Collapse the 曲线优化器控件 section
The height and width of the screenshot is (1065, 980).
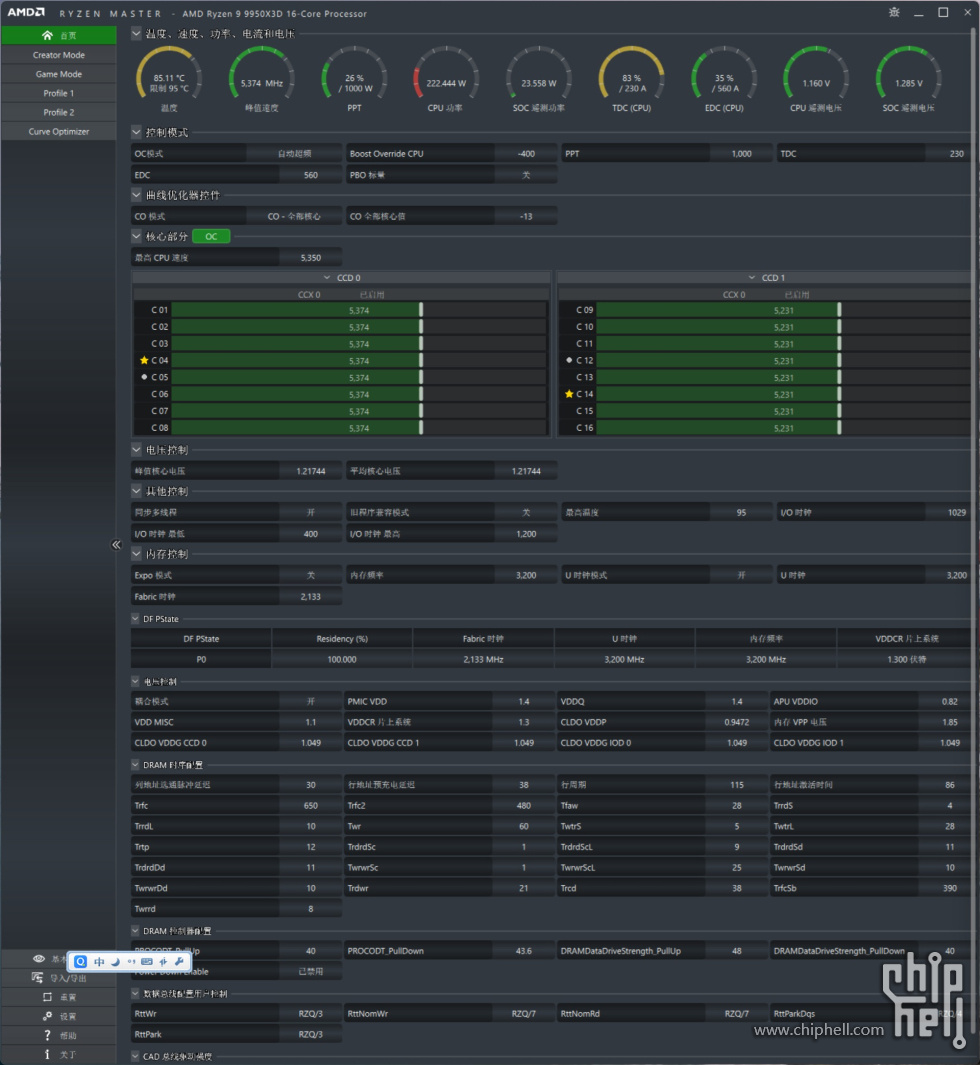click(137, 195)
